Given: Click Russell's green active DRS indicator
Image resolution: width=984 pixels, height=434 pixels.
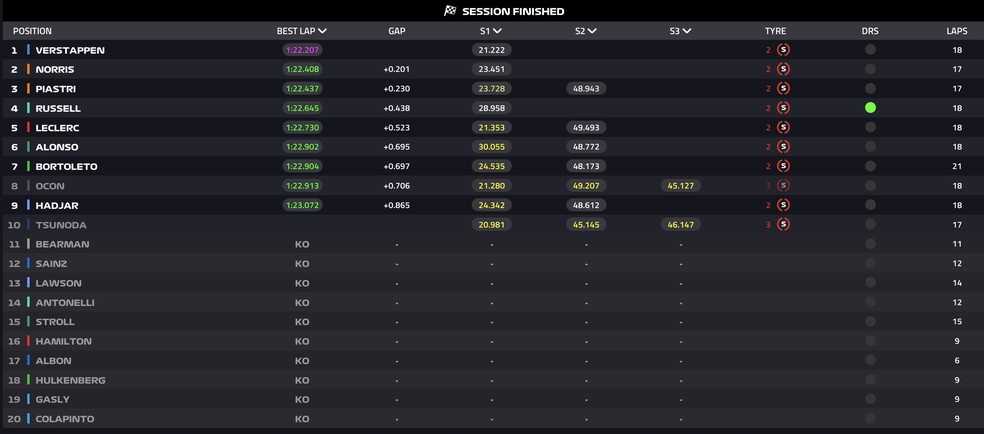Looking at the screenshot, I should point(870,108).
